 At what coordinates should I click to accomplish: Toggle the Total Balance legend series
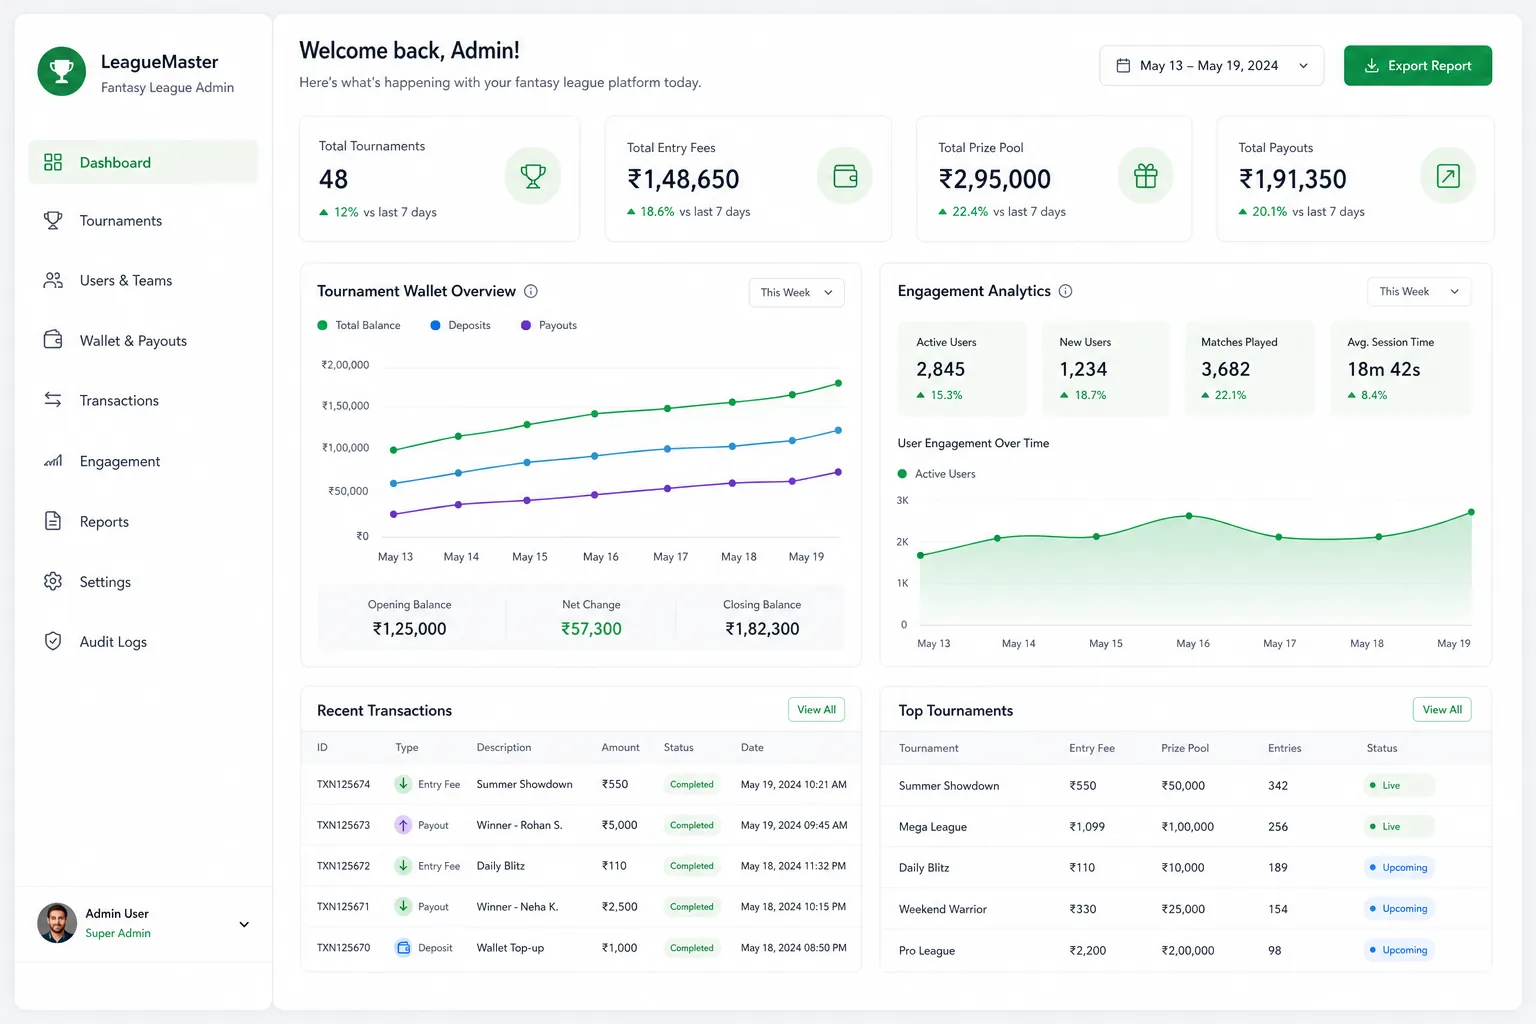coord(359,325)
